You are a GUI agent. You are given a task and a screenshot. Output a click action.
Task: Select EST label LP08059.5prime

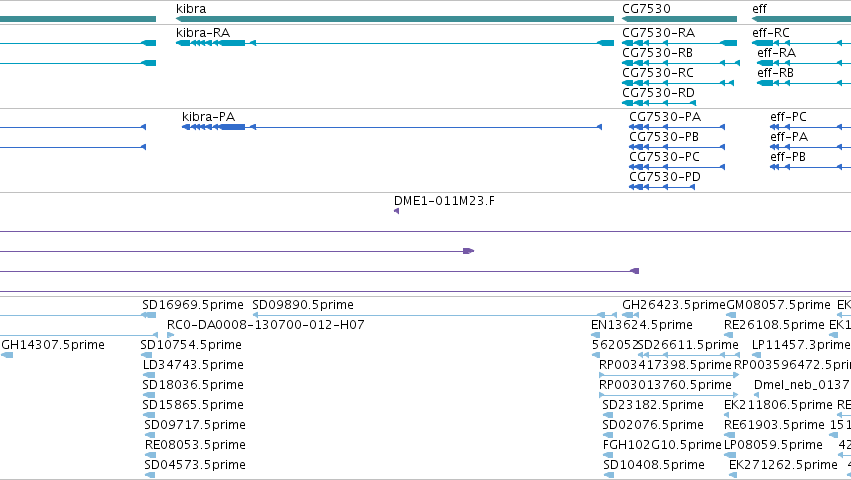pyautogui.click(x=773, y=445)
